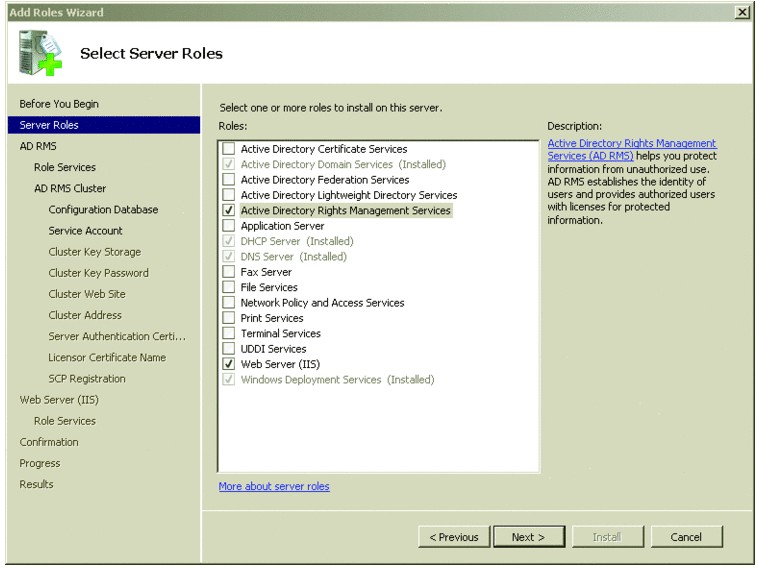Tick the File Services checkbox
Screen dimensions: 758x568
point(229,287)
